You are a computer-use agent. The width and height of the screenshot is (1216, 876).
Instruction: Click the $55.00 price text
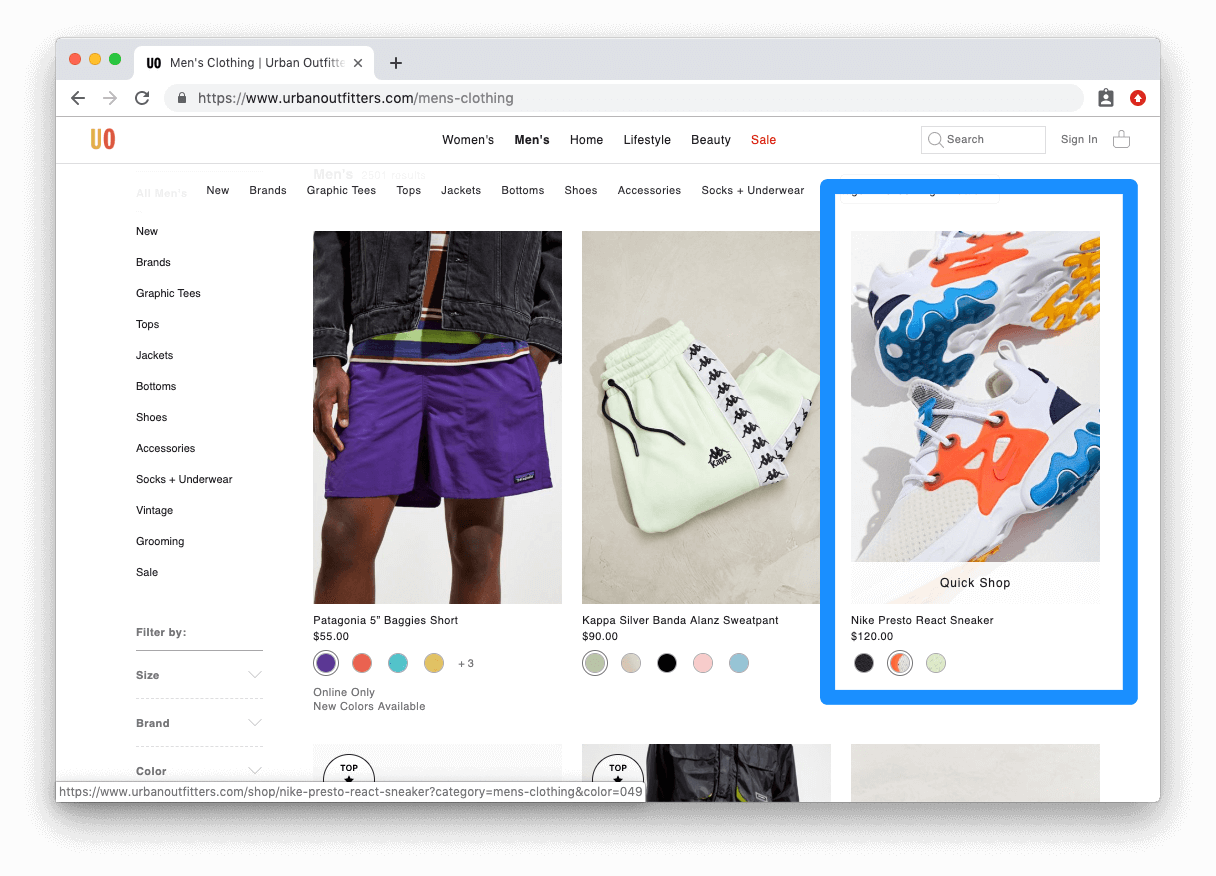pos(331,636)
